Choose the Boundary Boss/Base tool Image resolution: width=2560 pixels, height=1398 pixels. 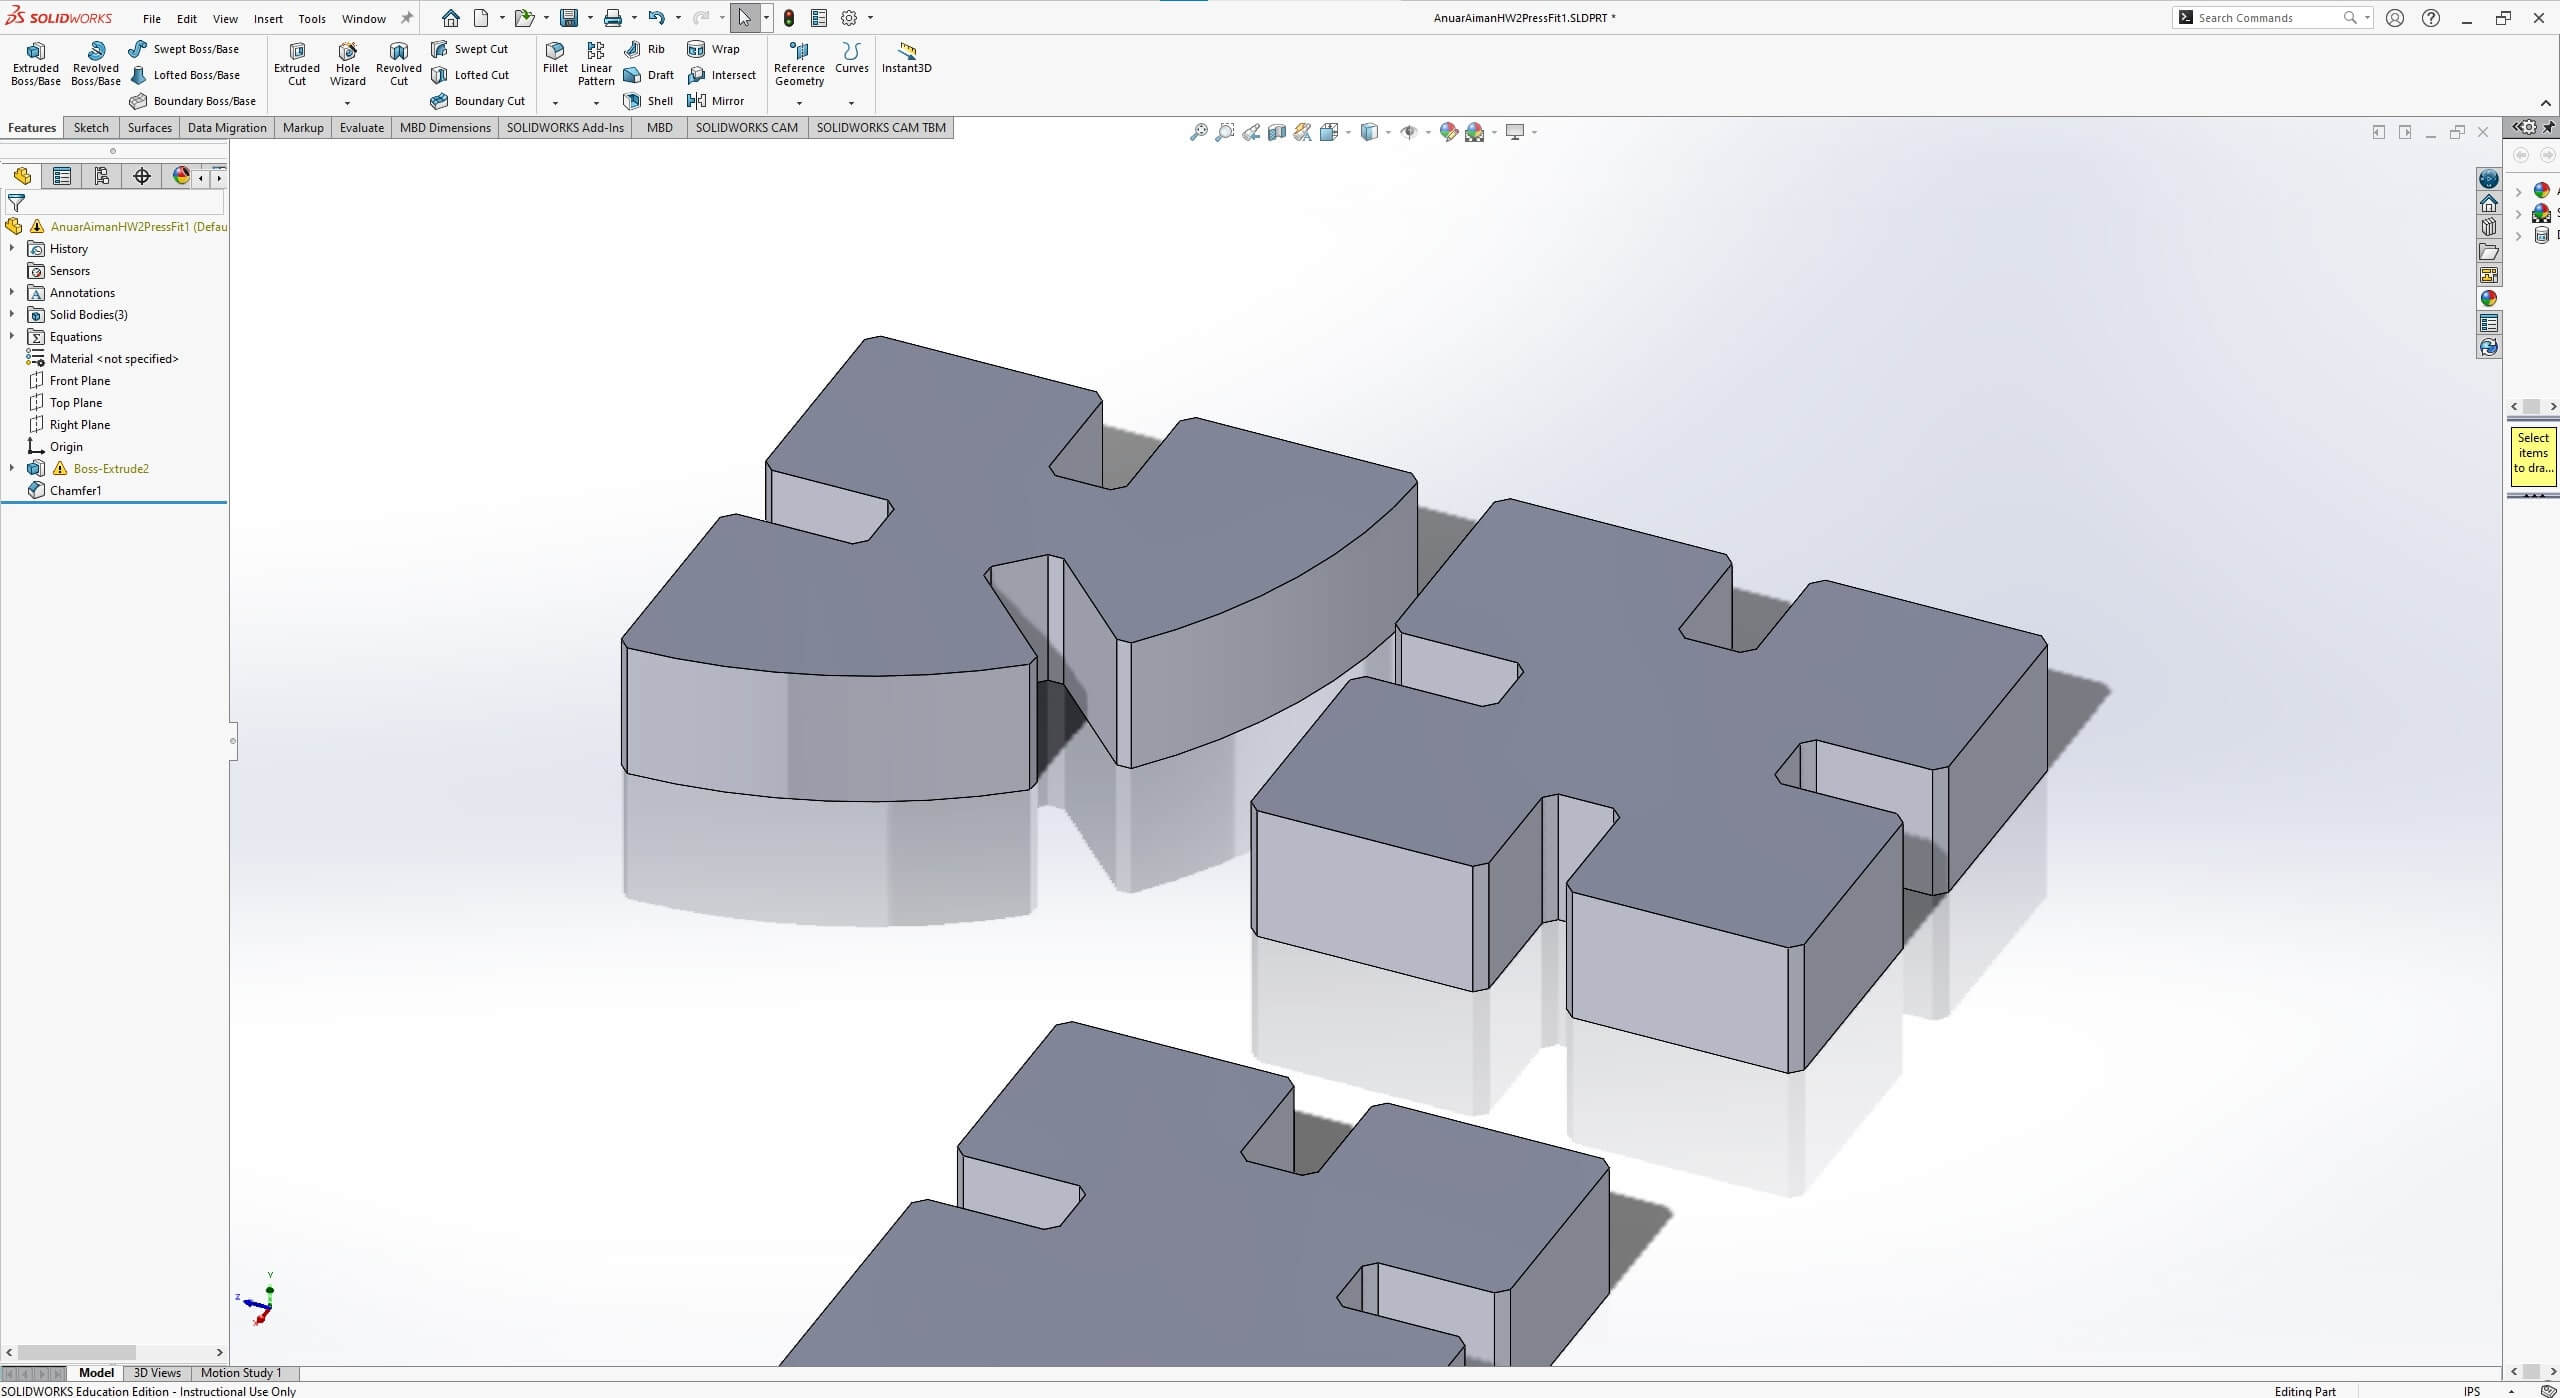click(x=193, y=101)
